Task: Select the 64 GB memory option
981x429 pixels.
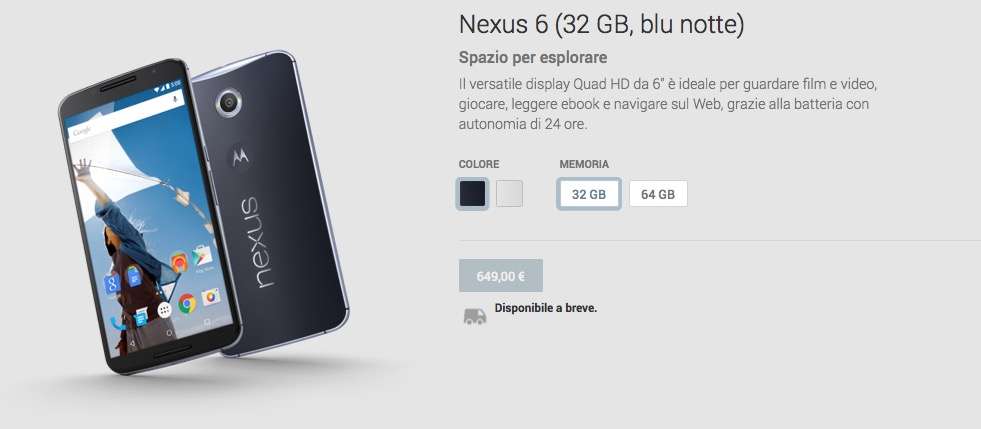Action: point(658,194)
